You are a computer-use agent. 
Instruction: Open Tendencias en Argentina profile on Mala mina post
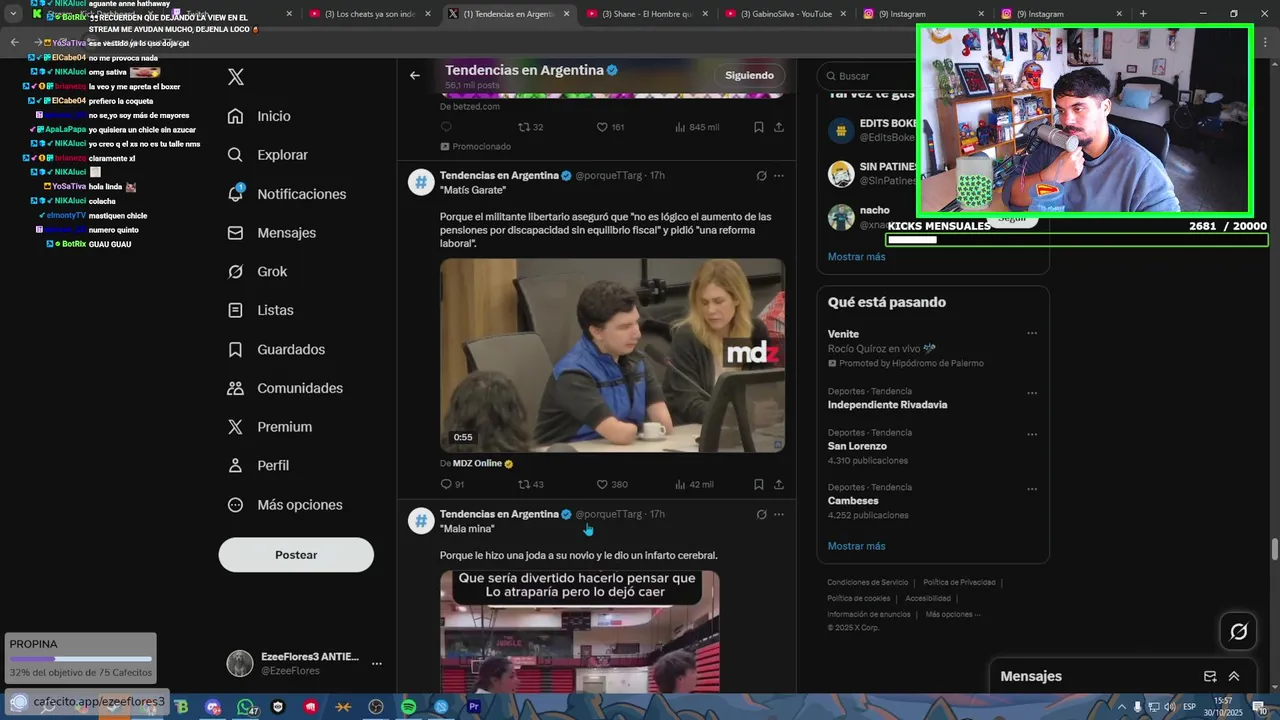[499, 514]
